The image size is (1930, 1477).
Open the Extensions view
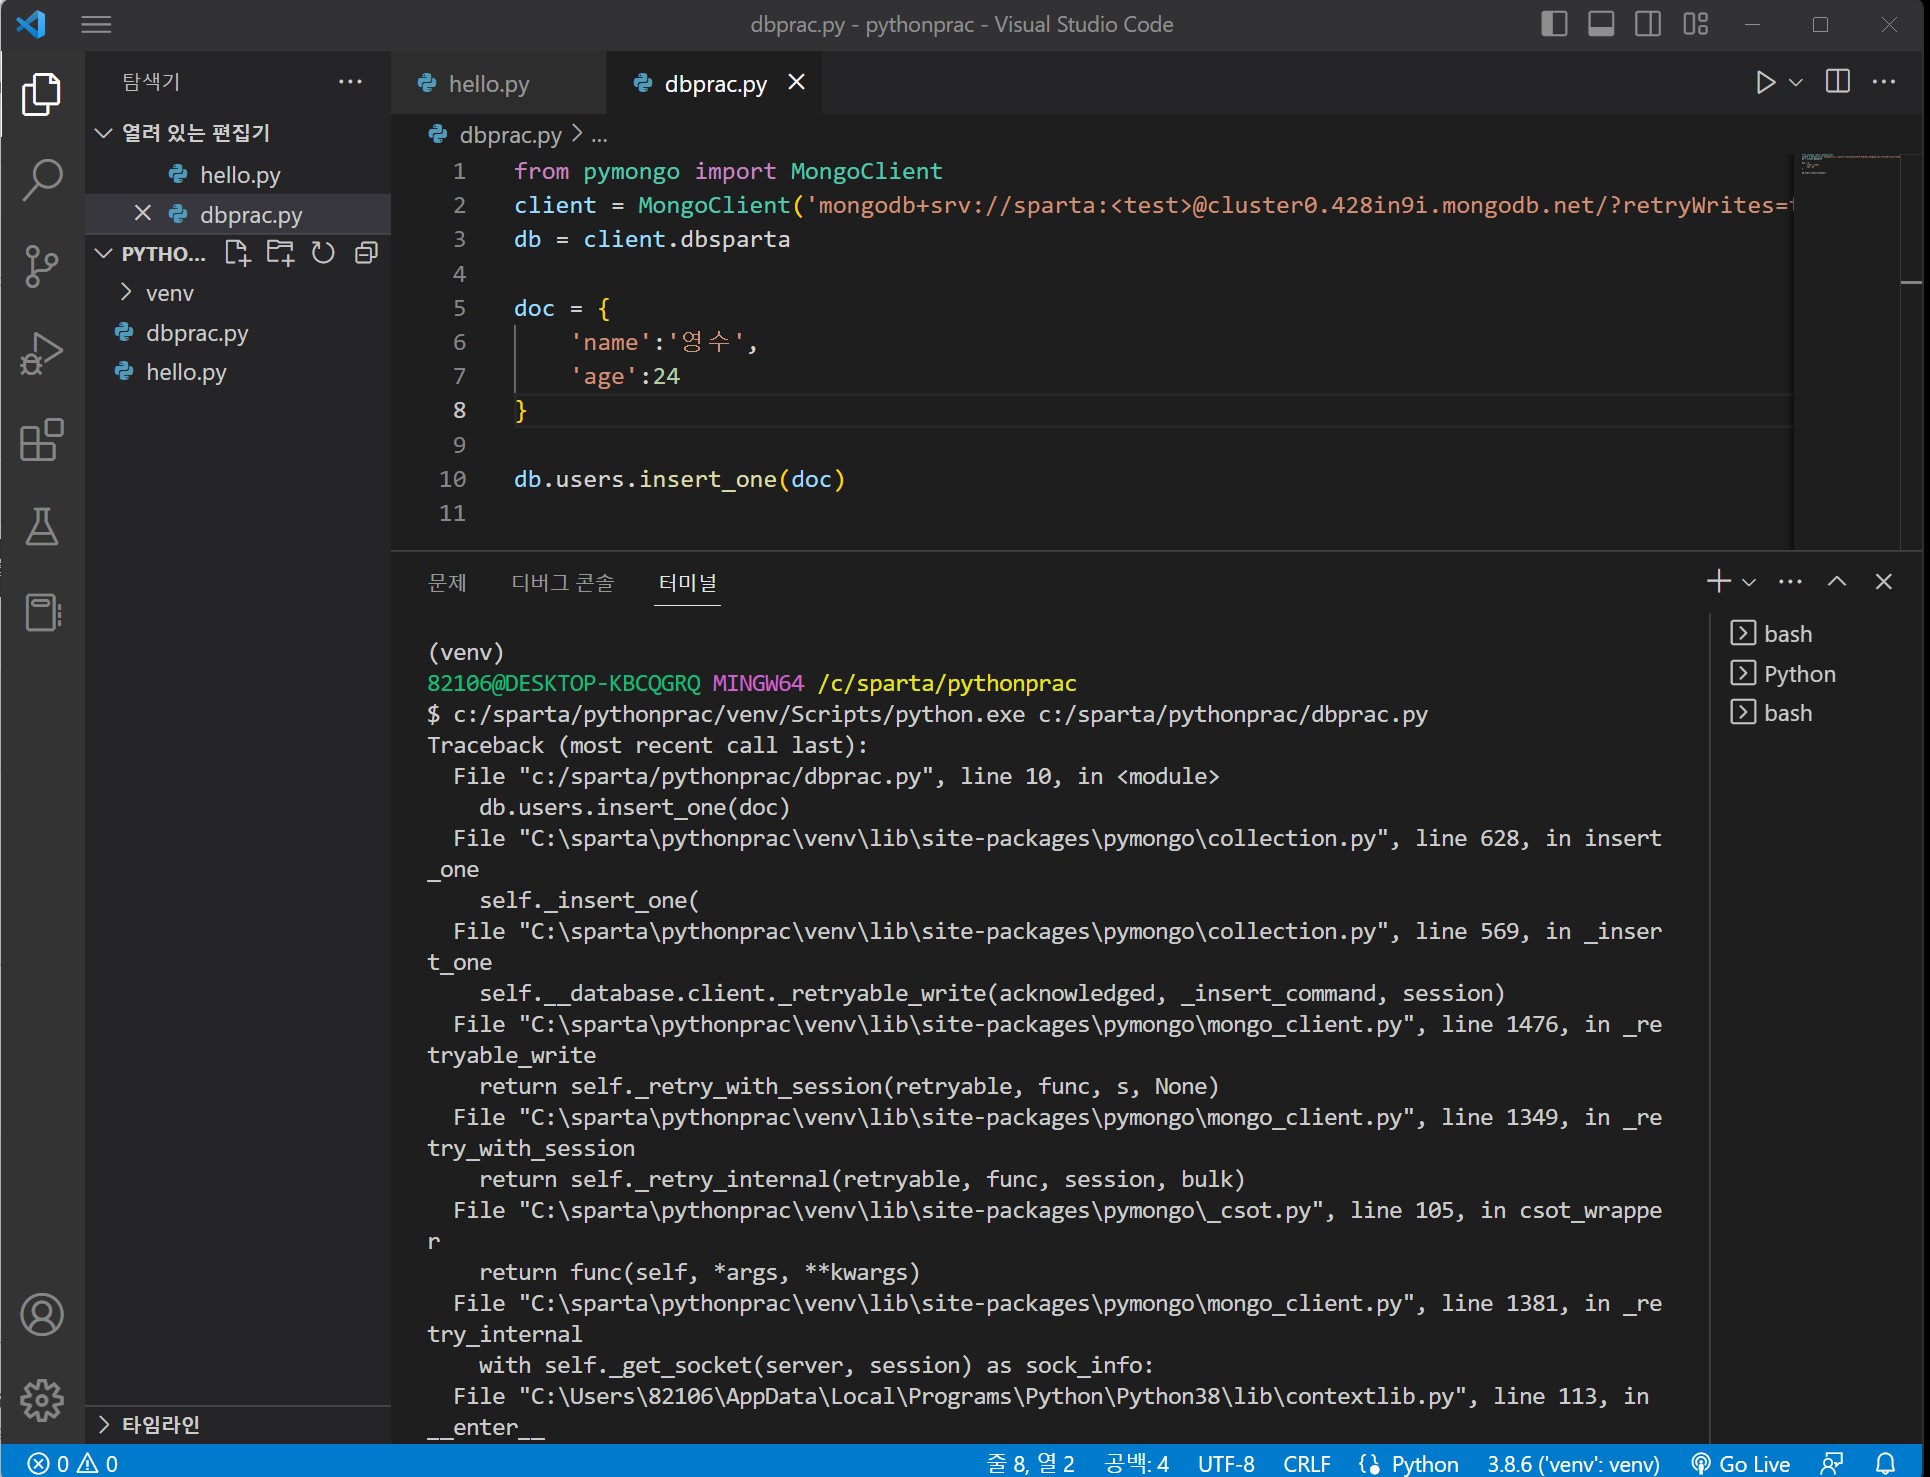[42, 440]
